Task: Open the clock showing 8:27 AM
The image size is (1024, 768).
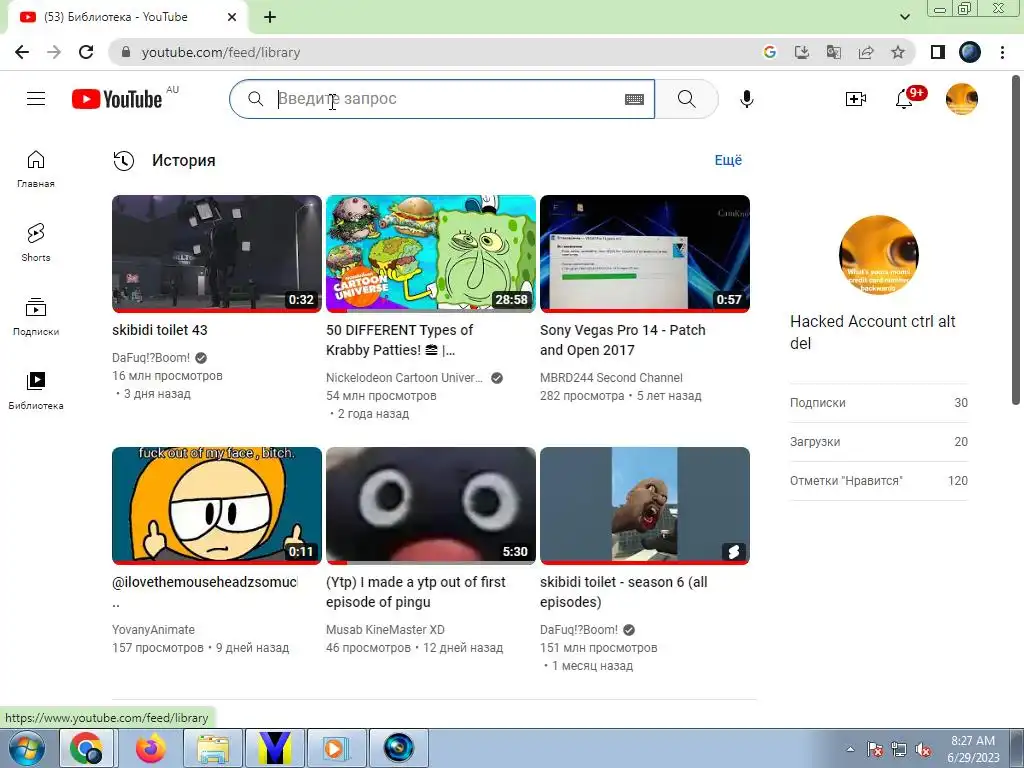Action: coord(973,748)
